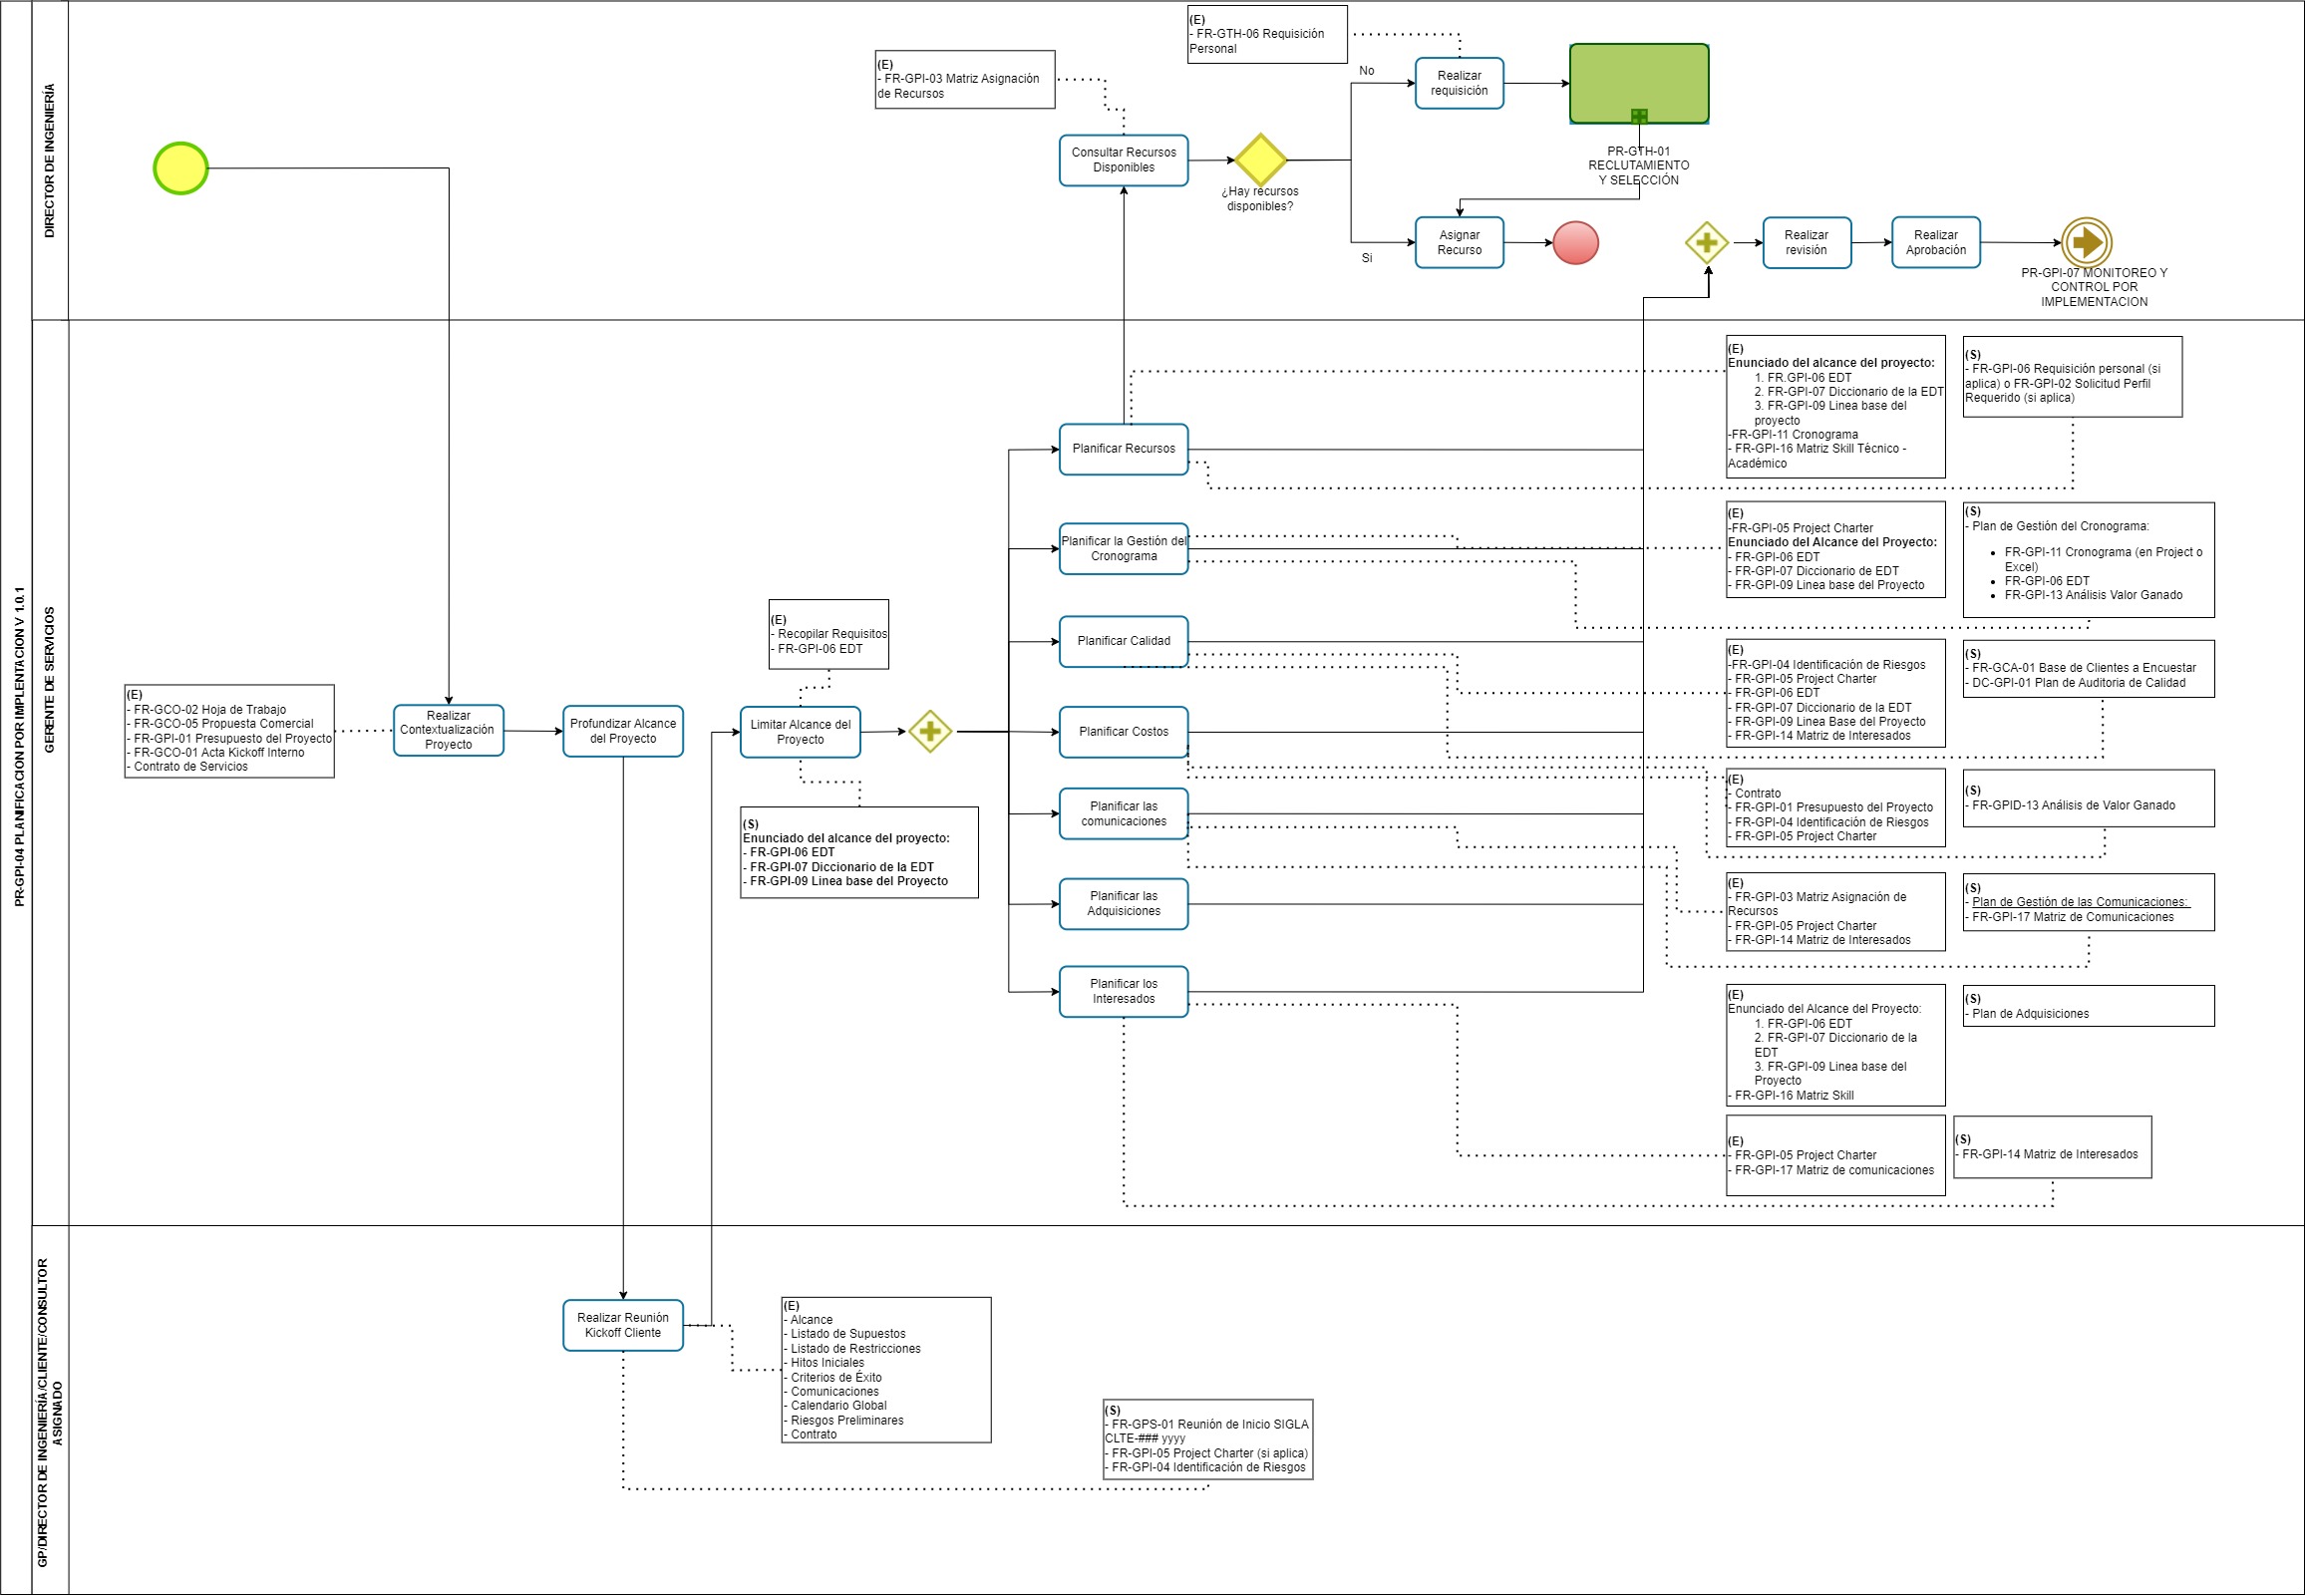The width and height of the screenshot is (2305, 1596).
Task: Select the FR-GPI-14 Matriz de Interesados output note
Action: click(x=2053, y=1149)
